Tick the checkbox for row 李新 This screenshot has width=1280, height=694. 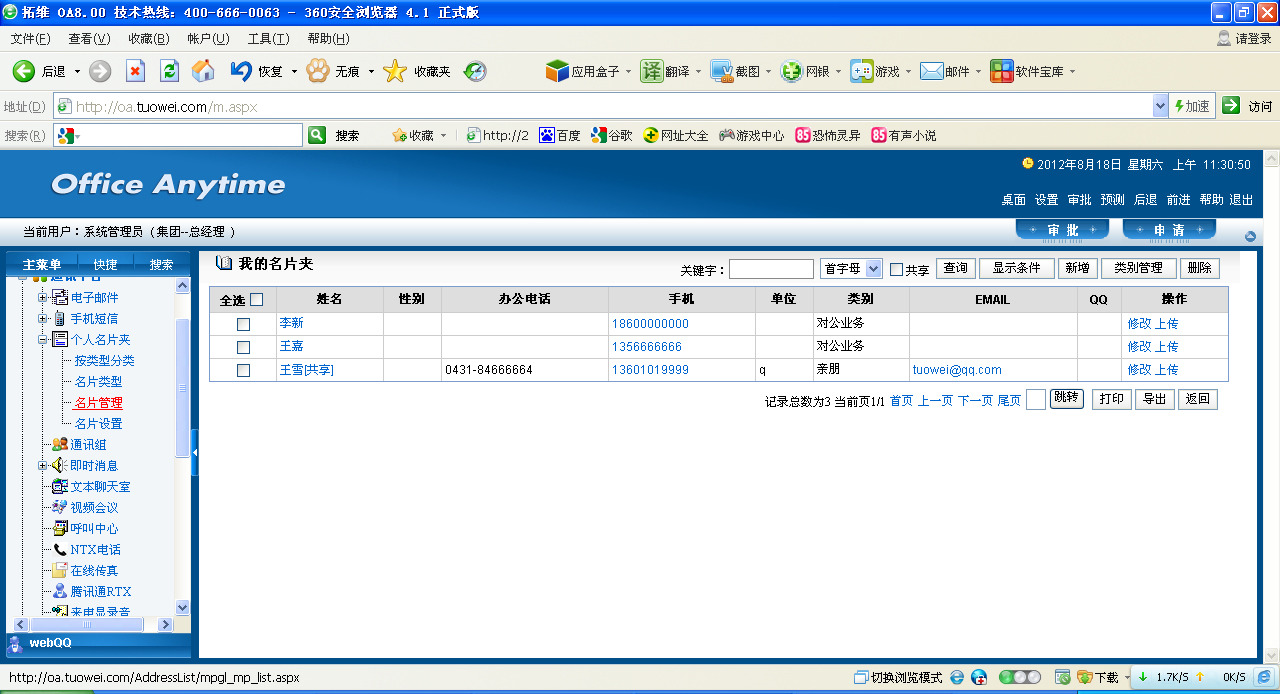coord(243,324)
